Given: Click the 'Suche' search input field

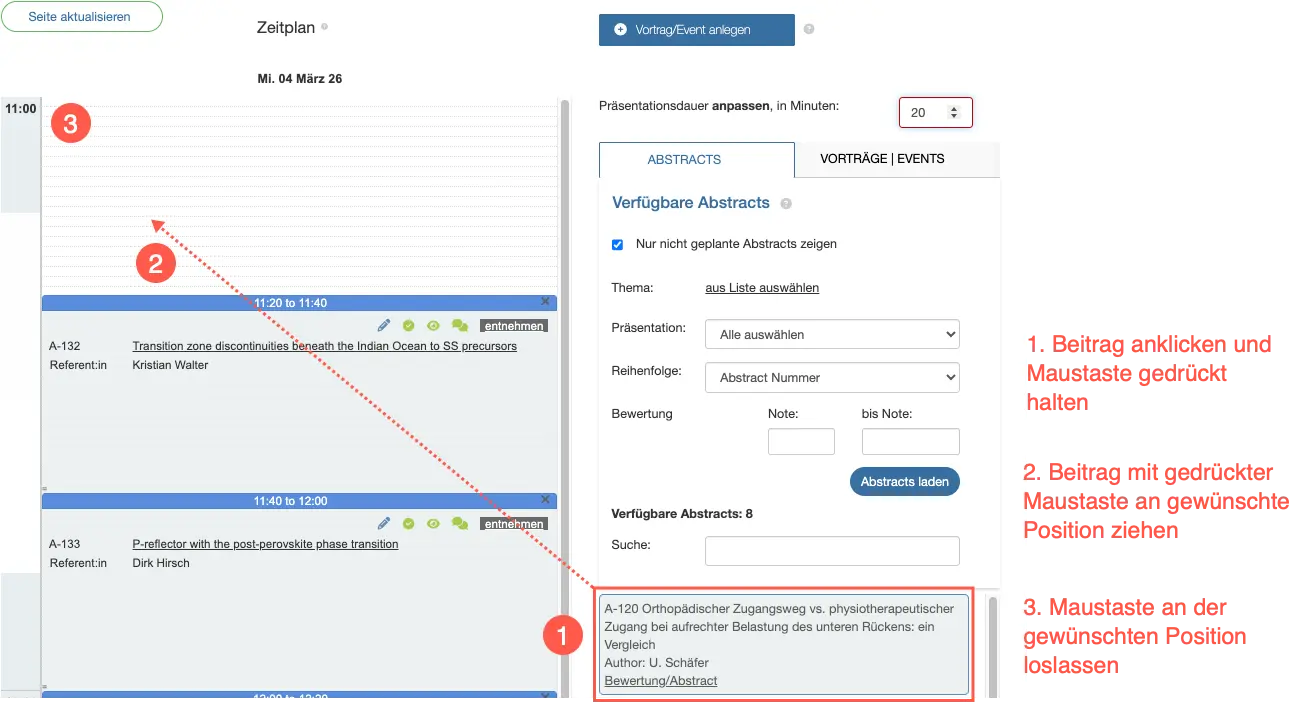Looking at the screenshot, I should click(x=831, y=551).
